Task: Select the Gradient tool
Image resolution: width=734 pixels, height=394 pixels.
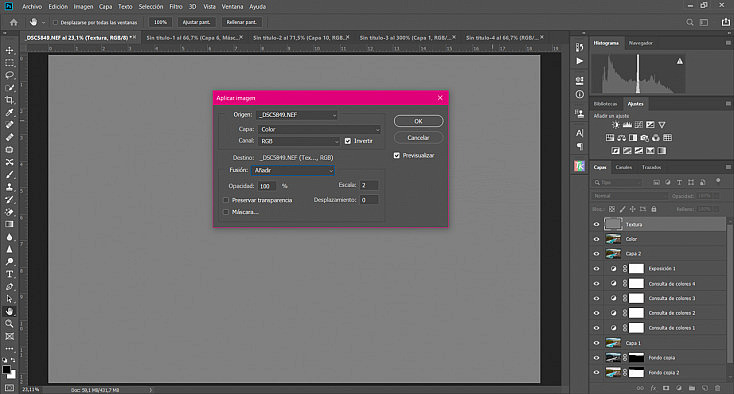Action: pyautogui.click(x=9, y=224)
